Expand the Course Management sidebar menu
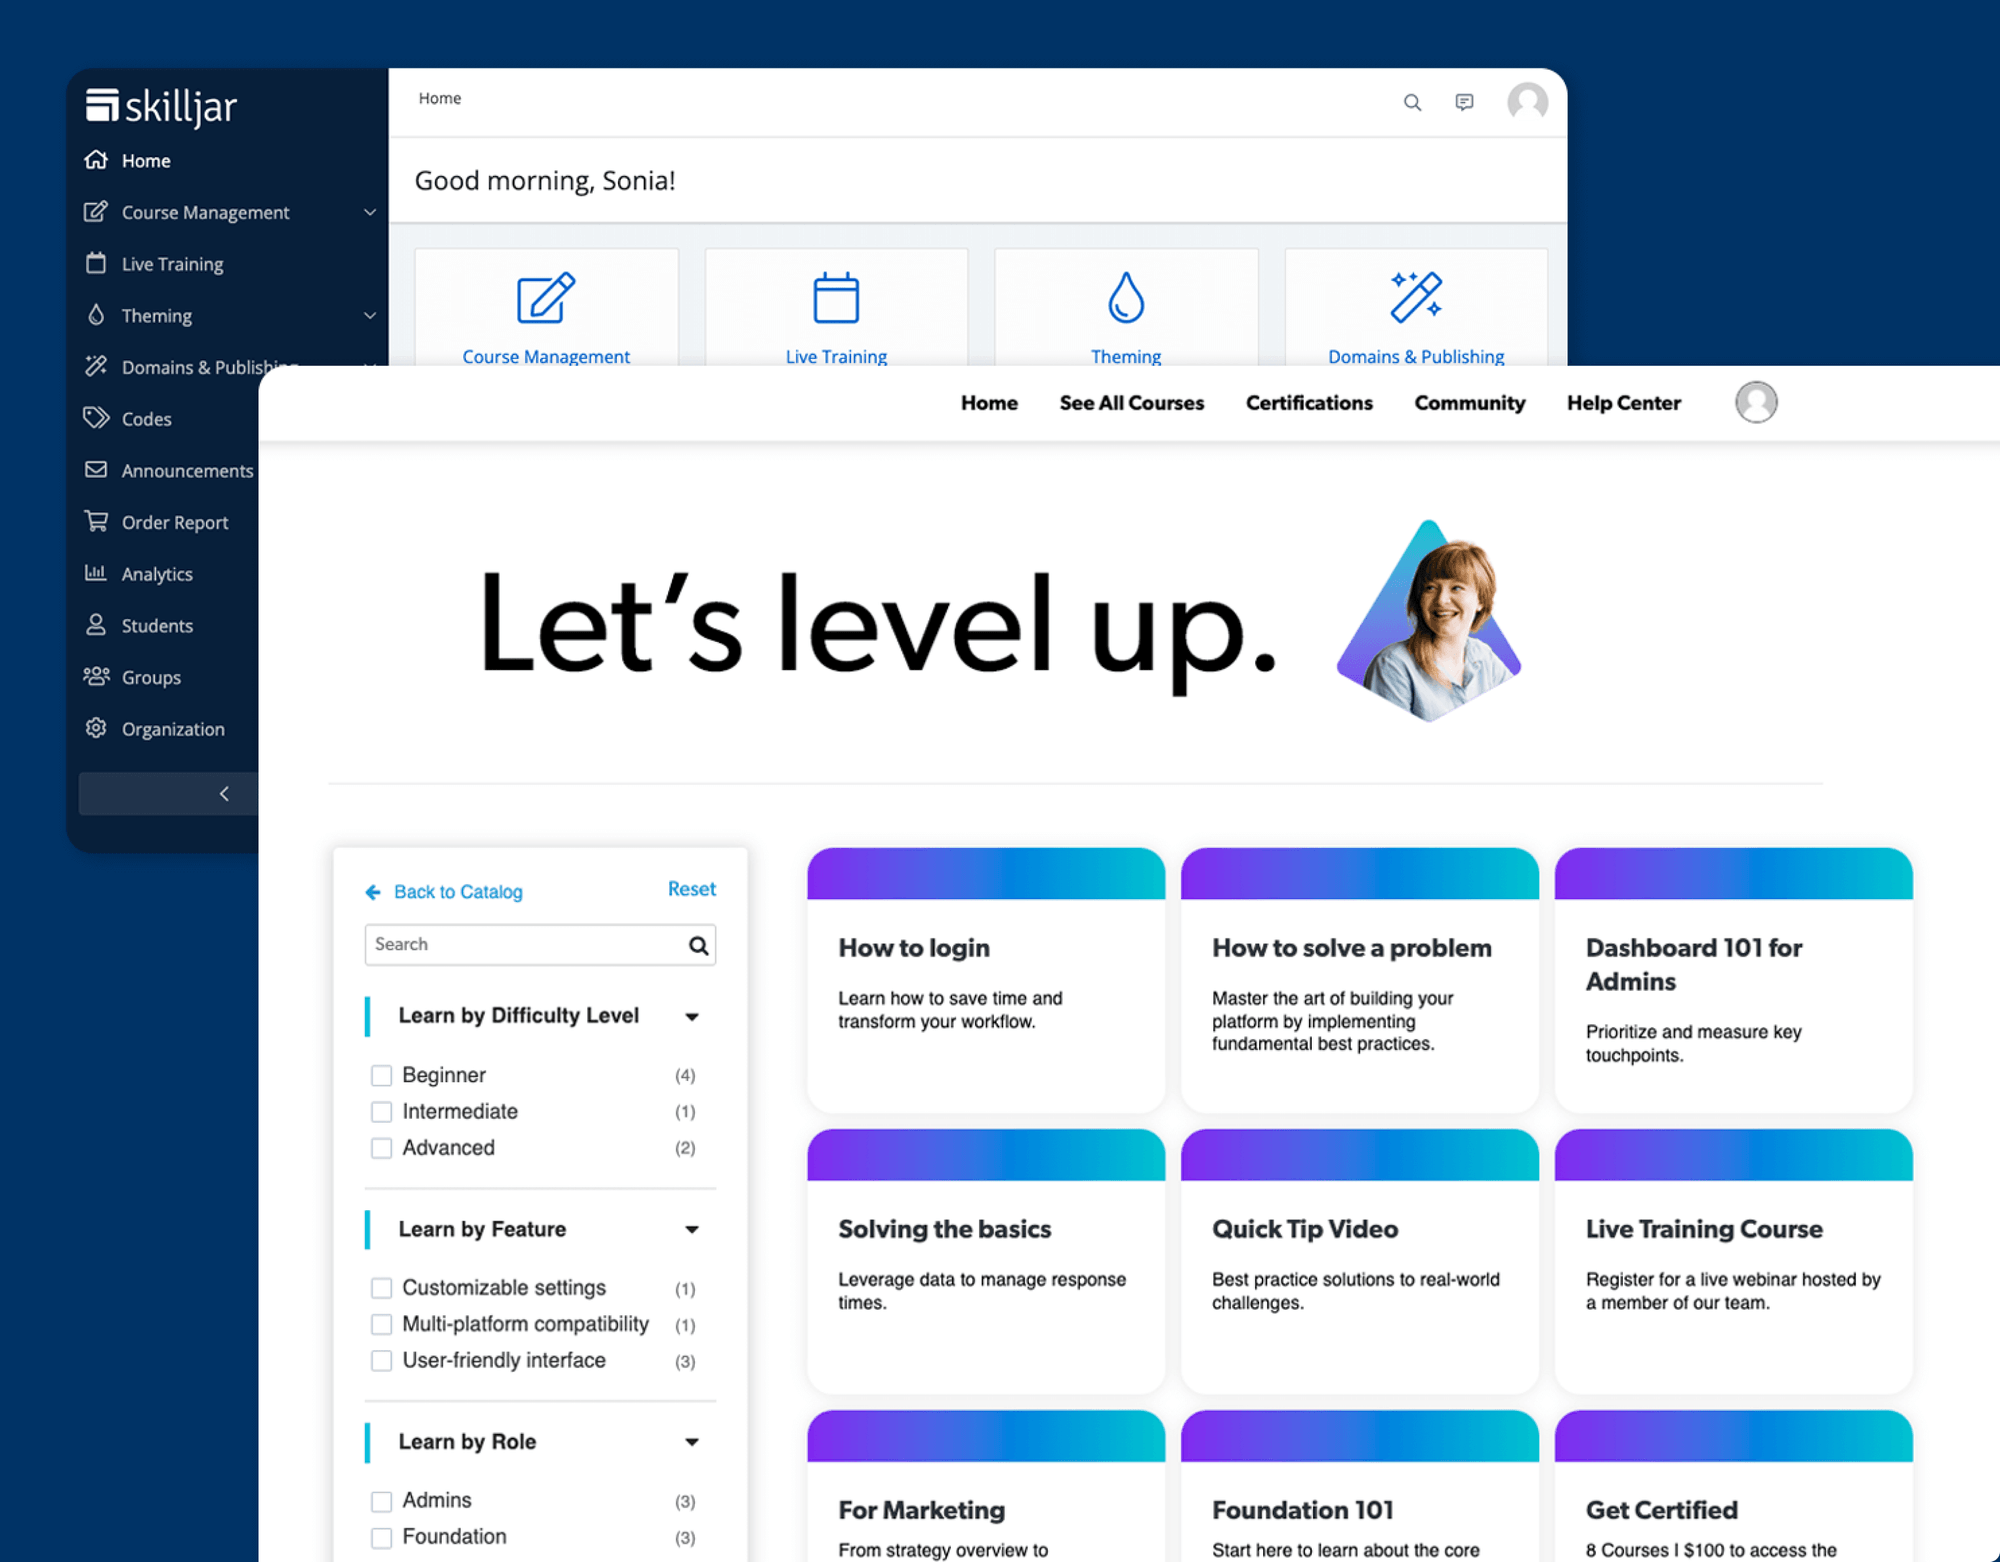The height and width of the screenshot is (1562, 2000). click(369, 212)
